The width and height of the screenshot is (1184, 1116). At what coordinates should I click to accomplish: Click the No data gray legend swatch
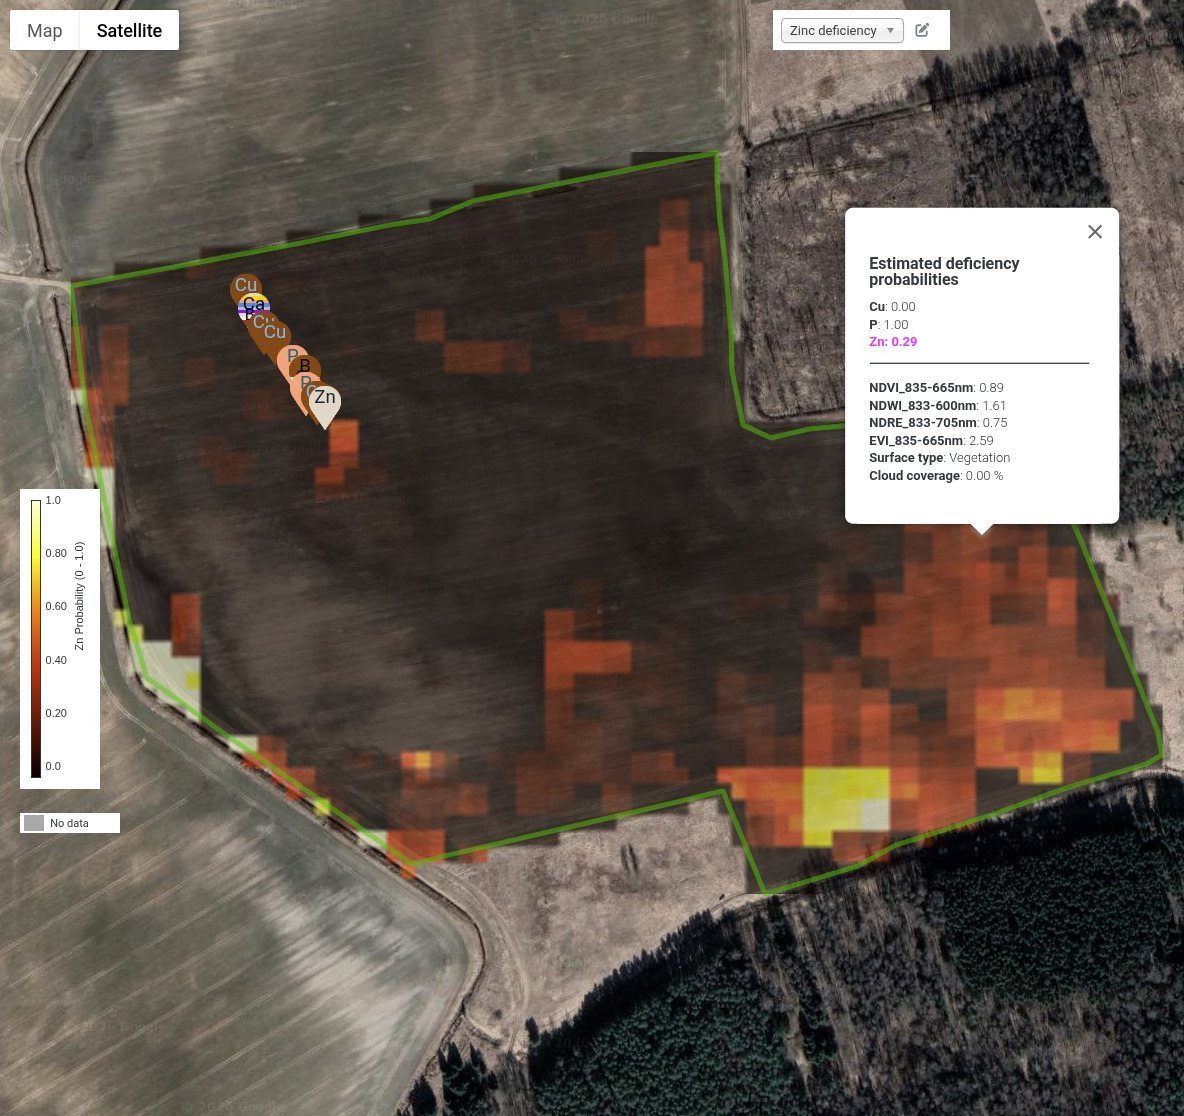(34, 823)
